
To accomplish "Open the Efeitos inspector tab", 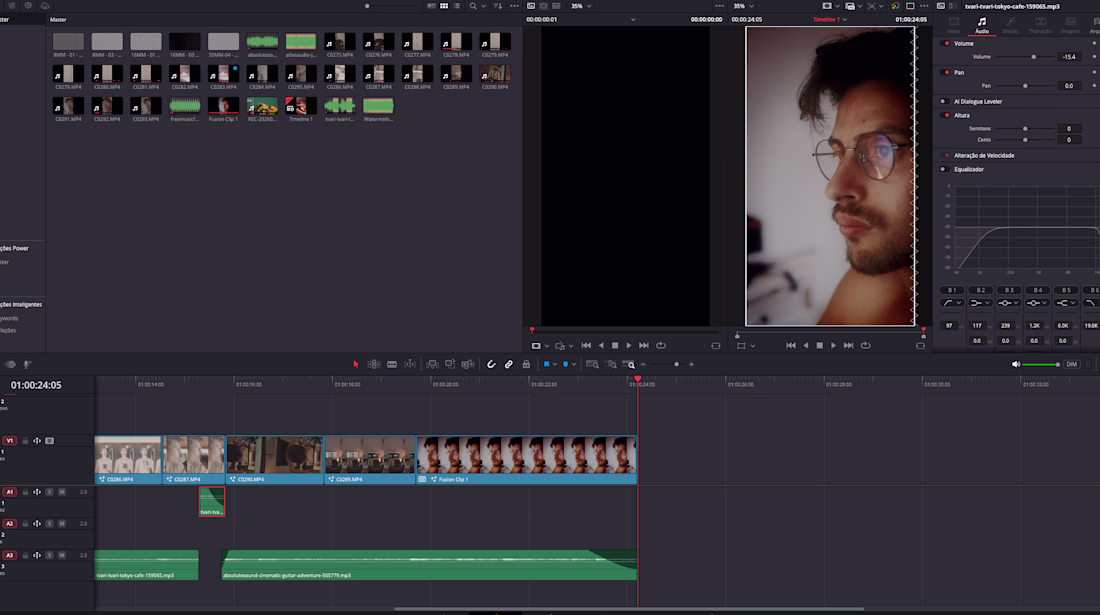I will [x=1010, y=25].
